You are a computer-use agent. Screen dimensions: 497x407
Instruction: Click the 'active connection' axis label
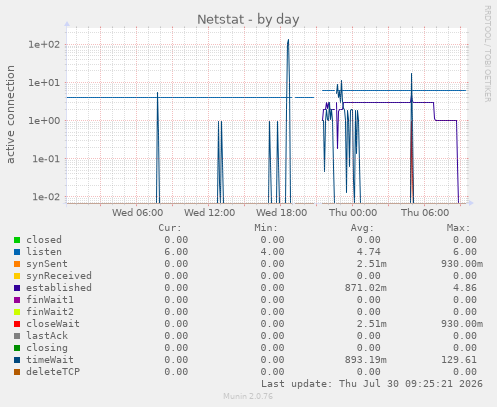(x=10, y=114)
